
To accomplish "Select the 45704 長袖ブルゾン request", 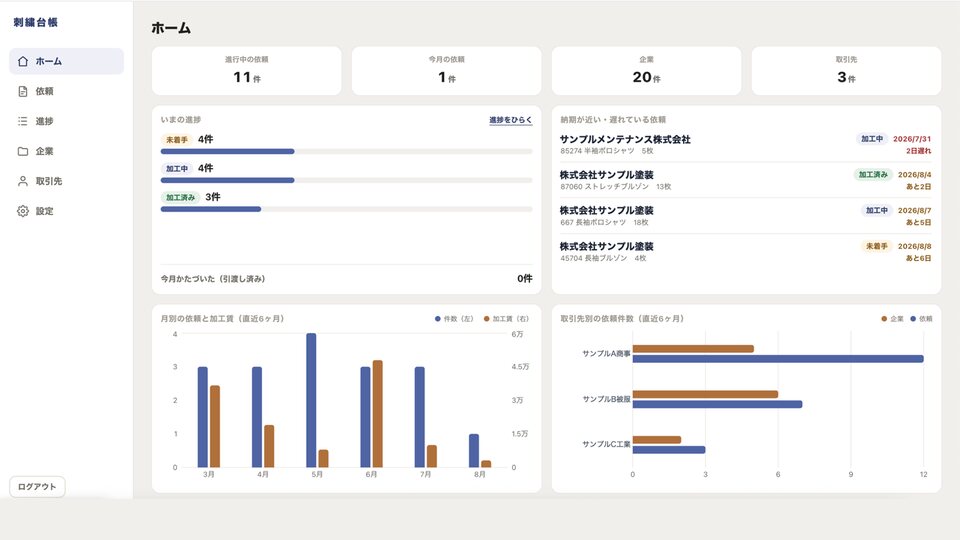I will (746, 252).
